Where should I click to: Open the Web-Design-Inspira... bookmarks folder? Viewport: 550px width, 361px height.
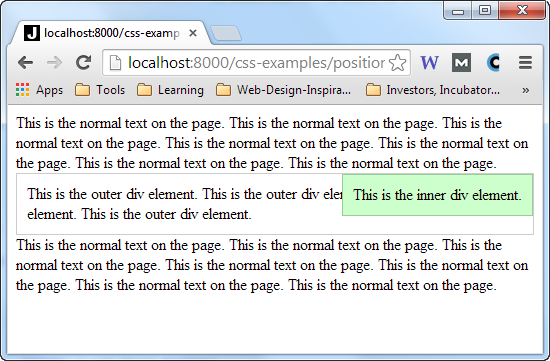click(283, 90)
